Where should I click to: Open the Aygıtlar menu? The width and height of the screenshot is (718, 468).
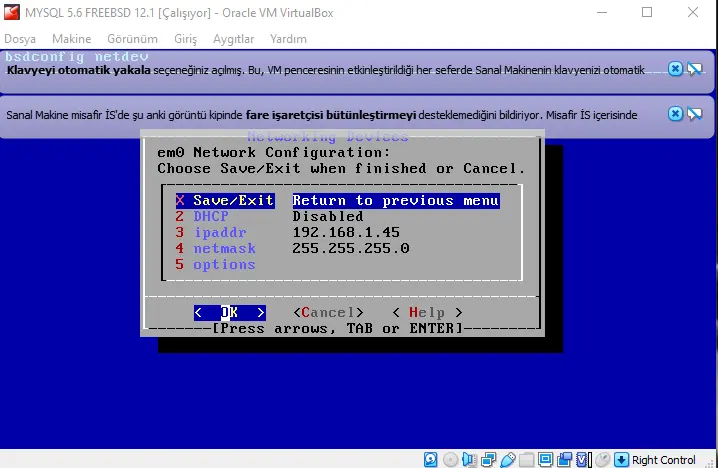(233, 38)
